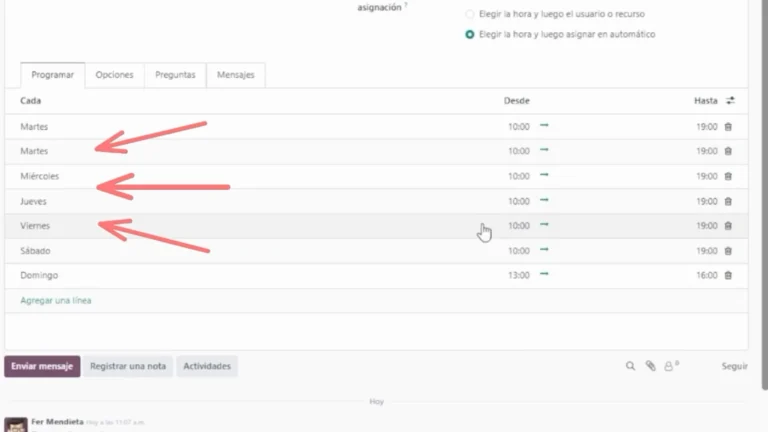Screen dimensions: 768x432
Task: Attach files using the paperclip icon
Action: coord(650,366)
